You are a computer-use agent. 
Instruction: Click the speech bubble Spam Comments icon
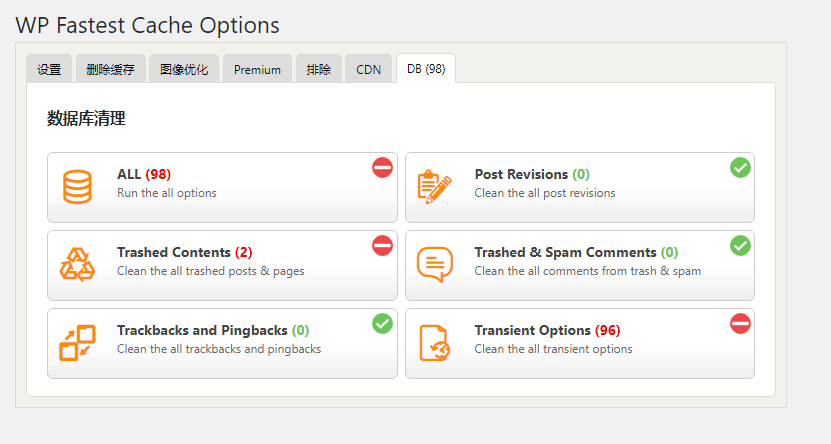[435, 264]
